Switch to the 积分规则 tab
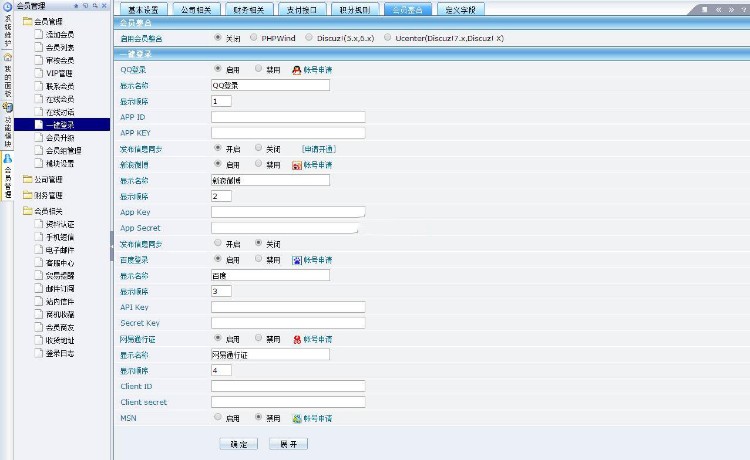750x460 pixels. coord(355,10)
